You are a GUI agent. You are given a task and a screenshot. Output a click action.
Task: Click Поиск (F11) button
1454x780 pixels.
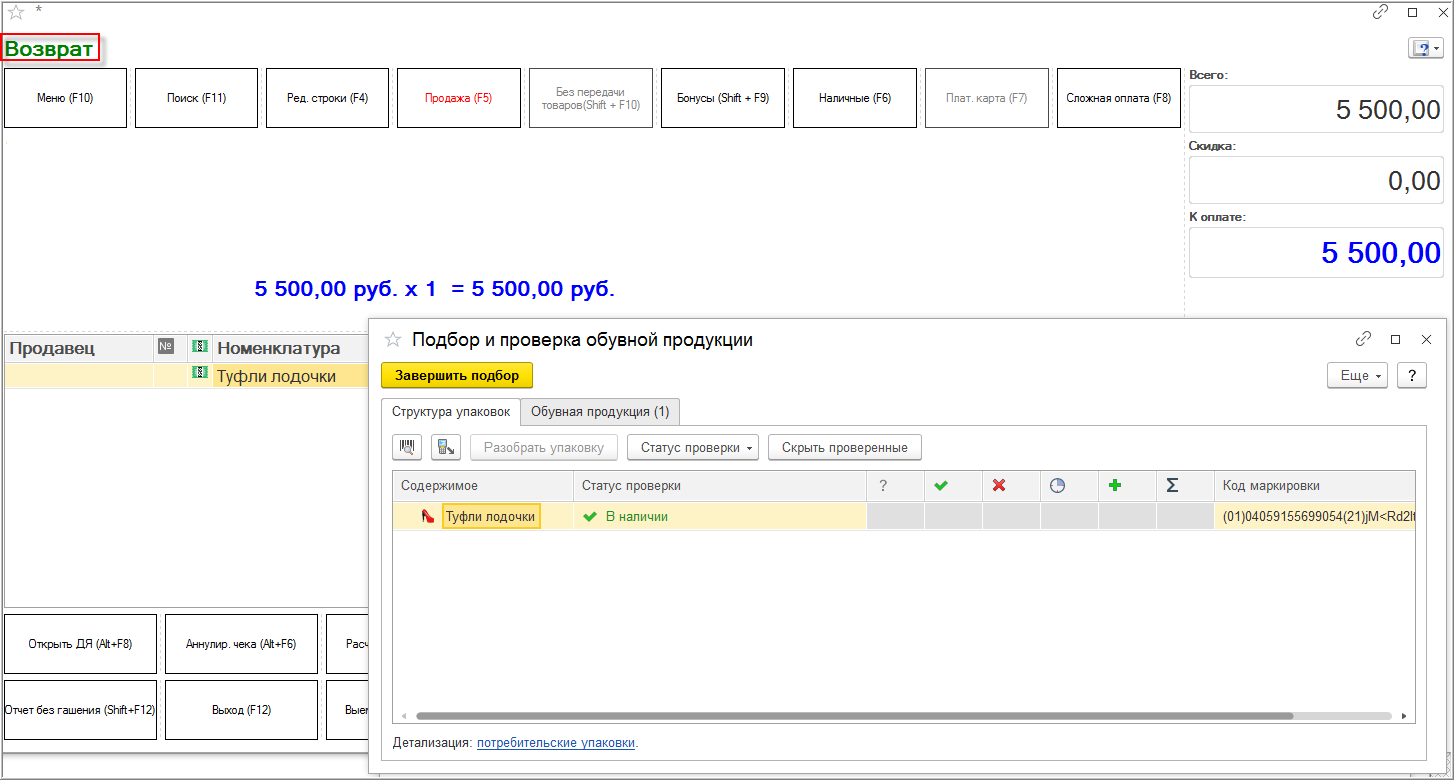196,98
